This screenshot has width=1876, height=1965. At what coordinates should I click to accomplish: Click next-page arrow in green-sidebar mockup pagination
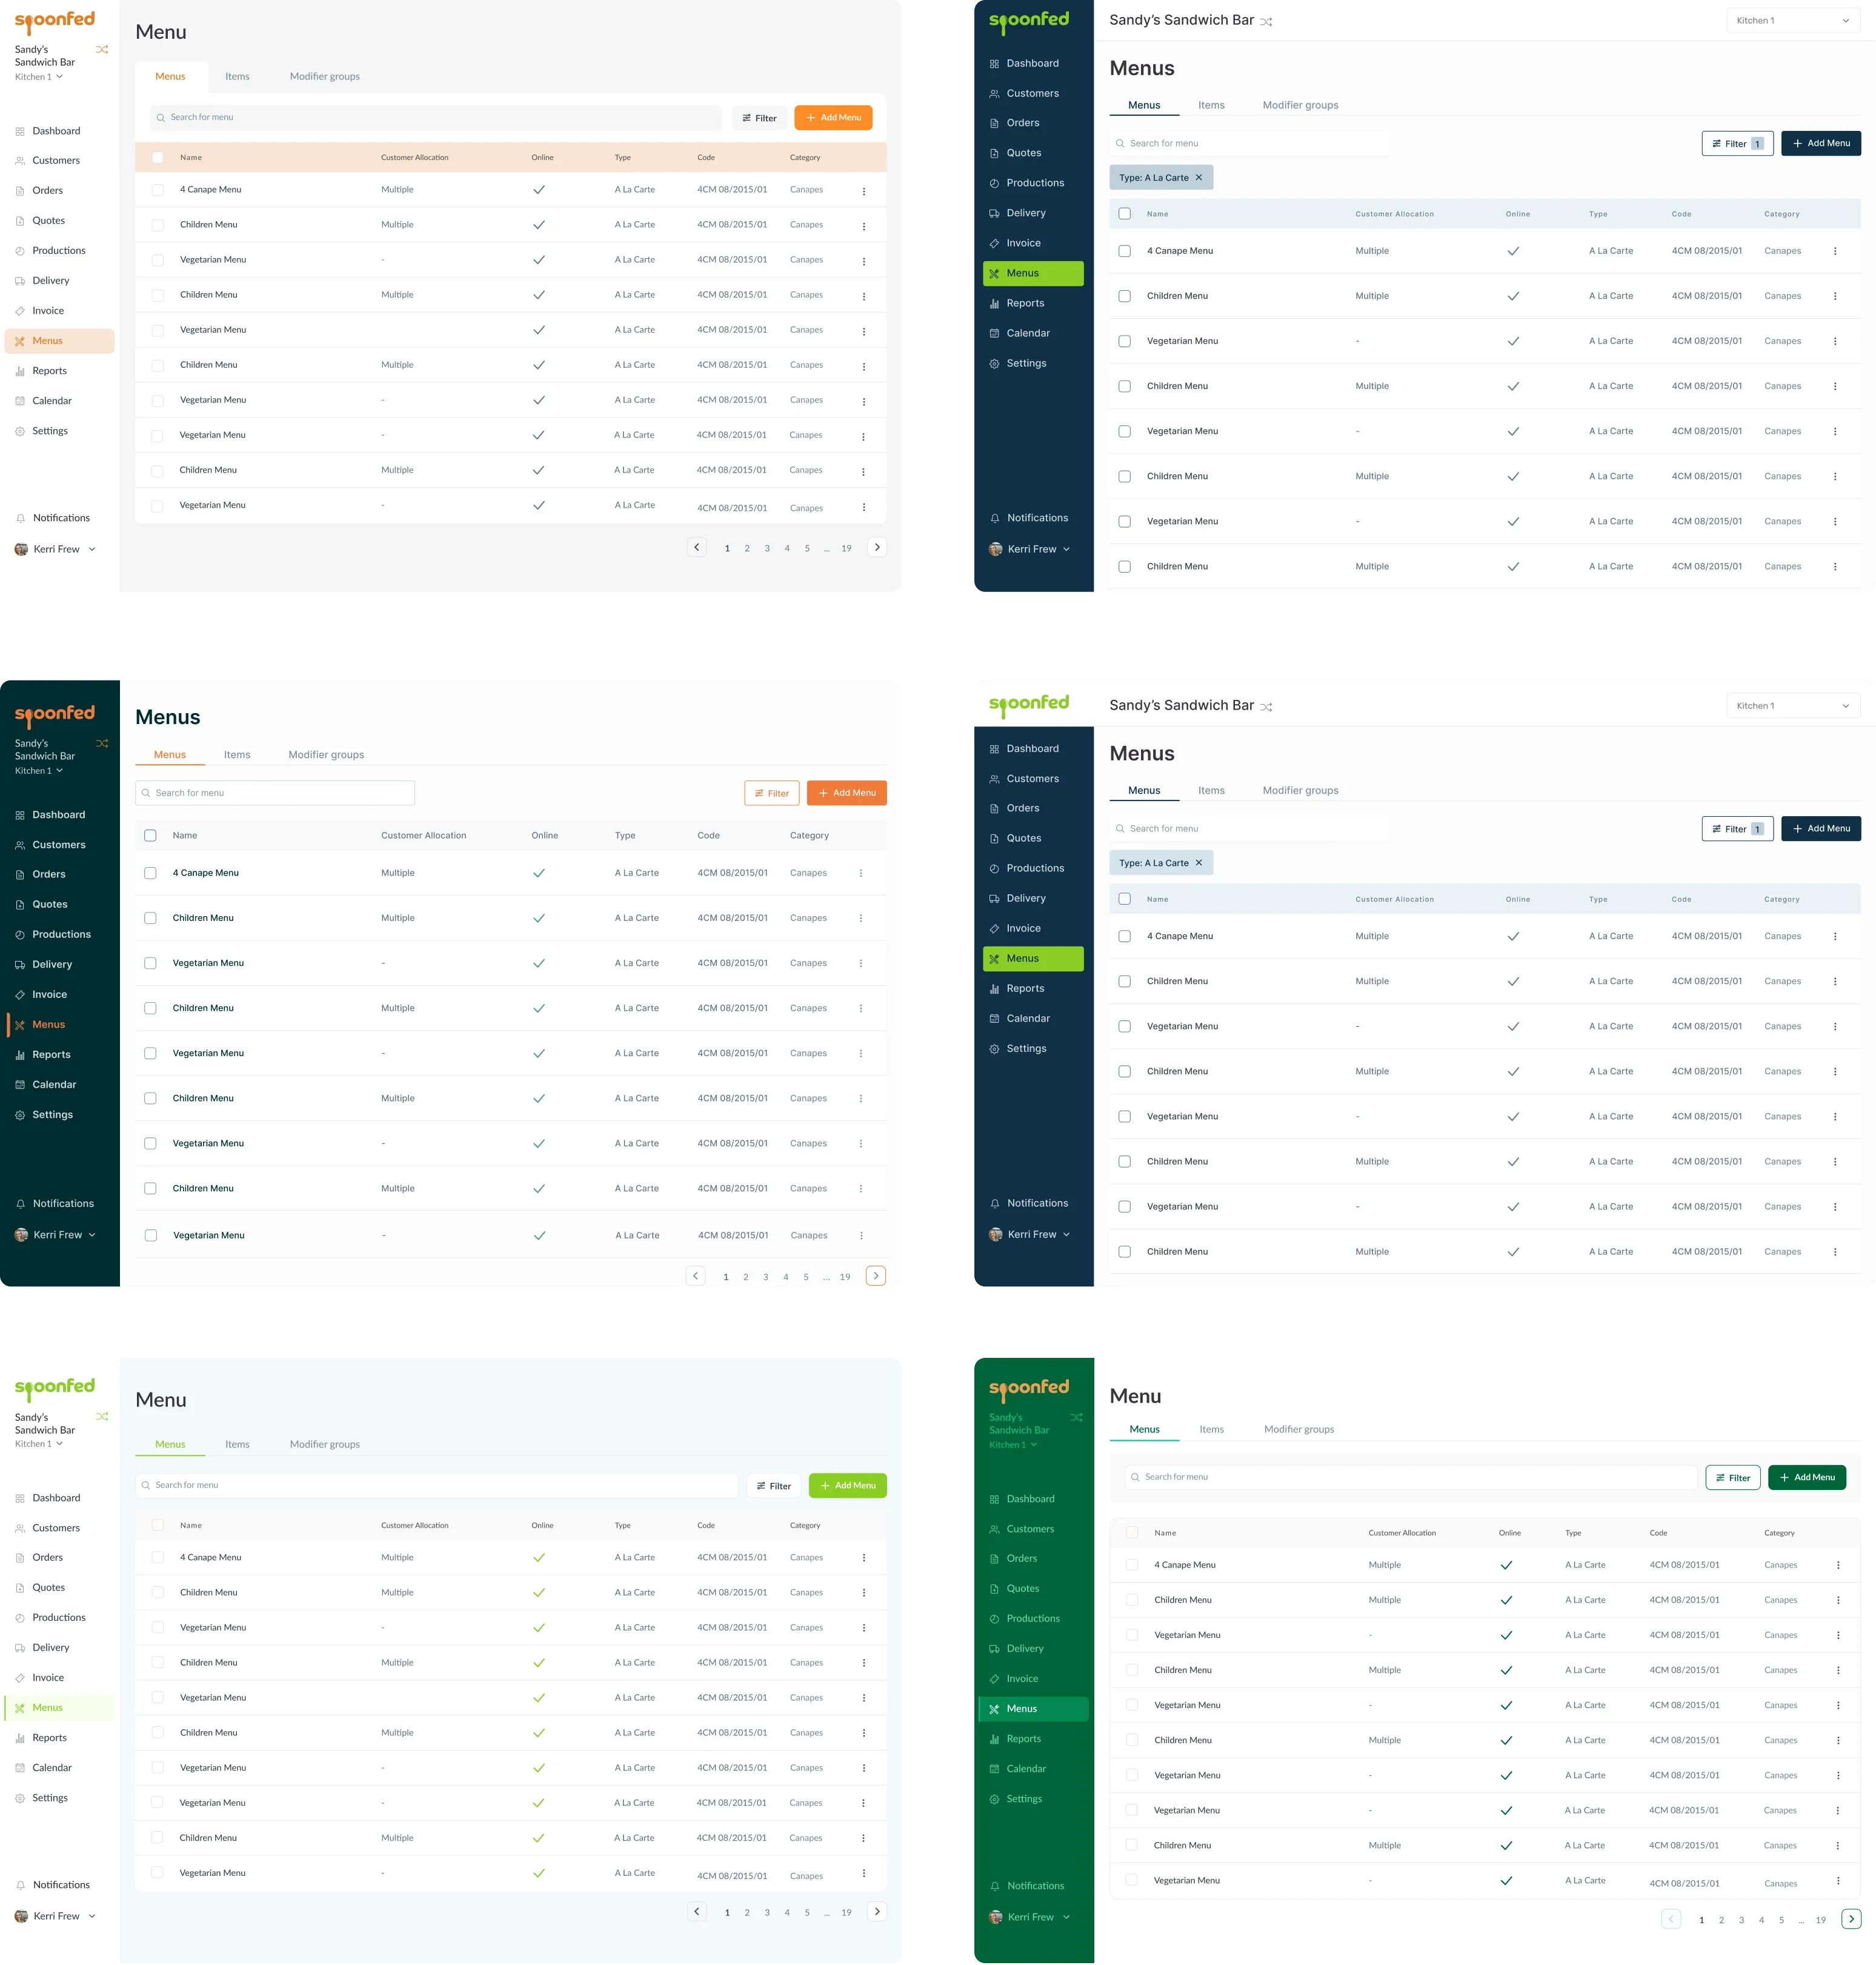click(1851, 1919)
